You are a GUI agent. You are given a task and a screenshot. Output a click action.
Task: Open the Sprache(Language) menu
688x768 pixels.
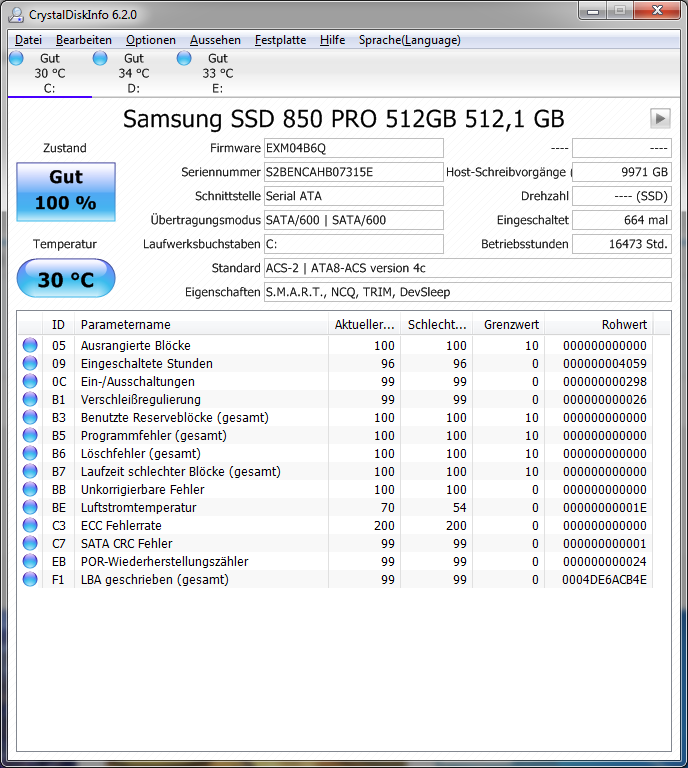(410, 40)
